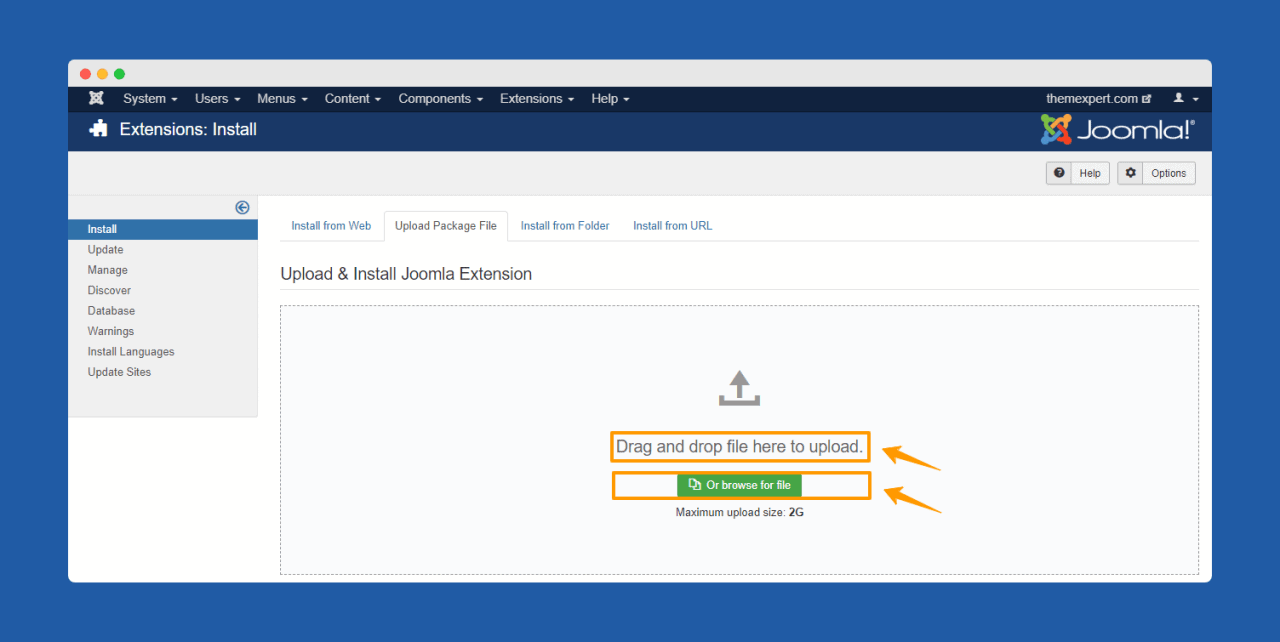Screen dimensions: 1280x642
Task: Open the System menu
Action: tap(150, 98)
